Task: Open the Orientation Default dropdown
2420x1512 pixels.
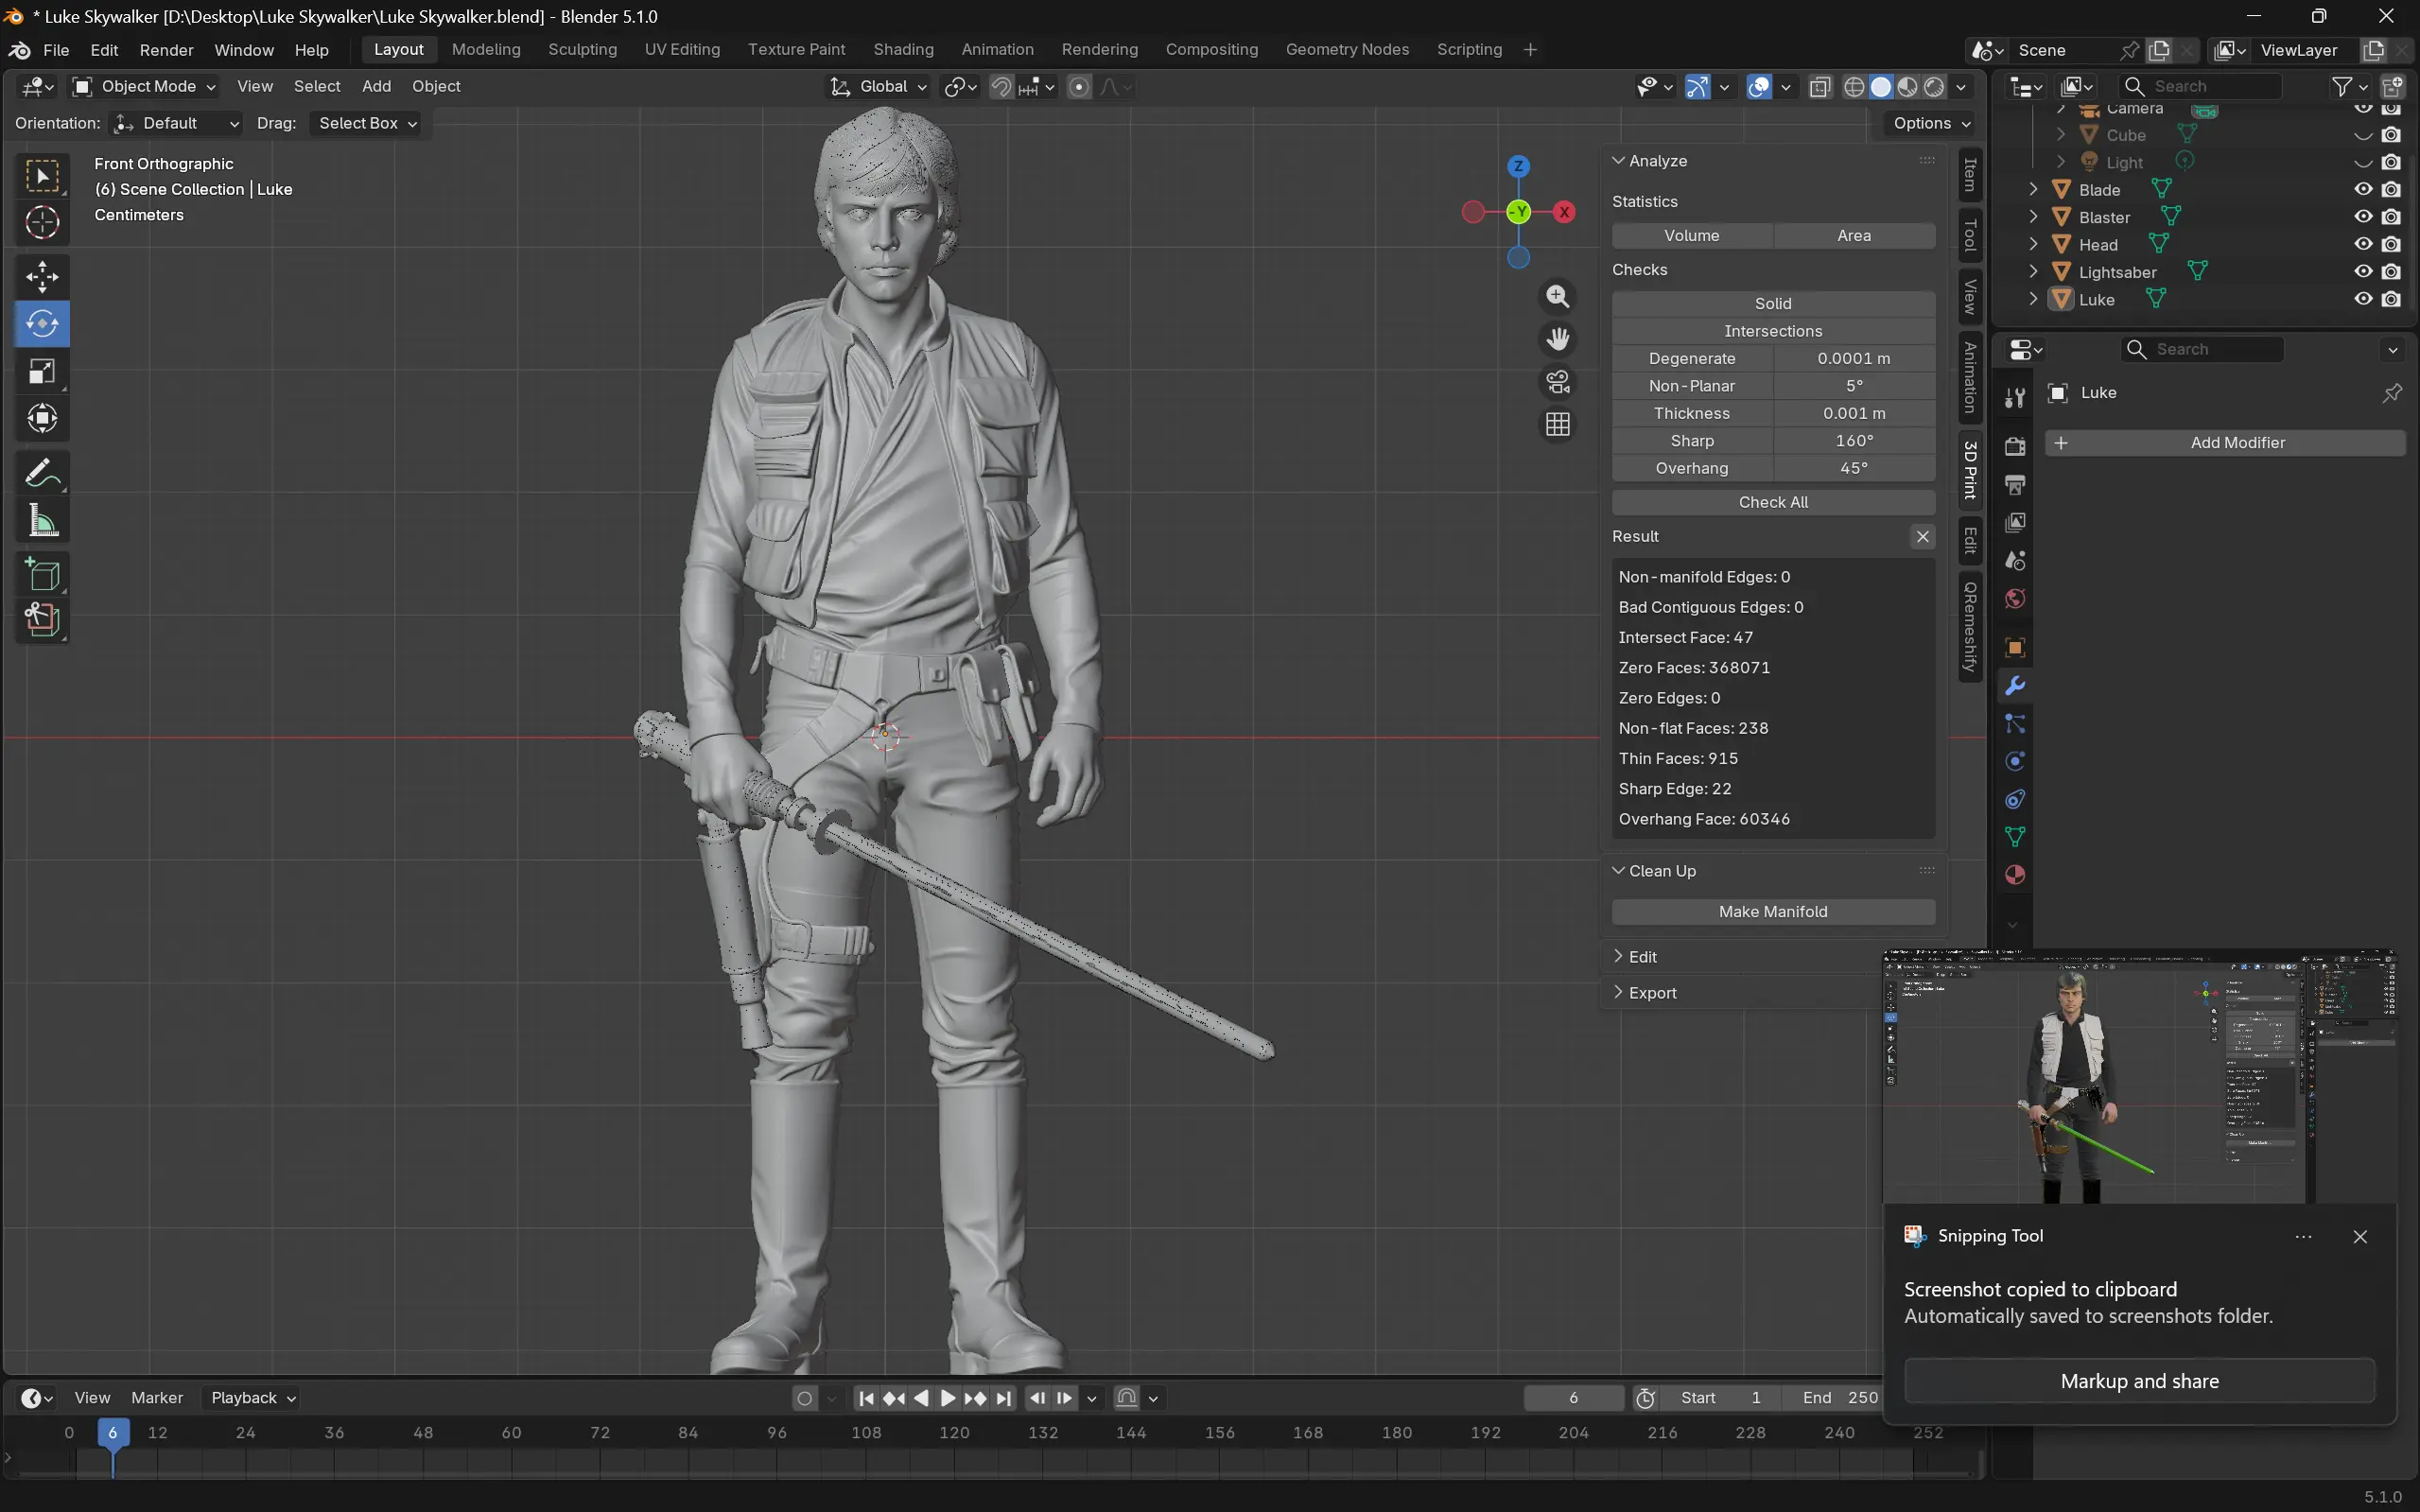Action: tap(176, 123)
